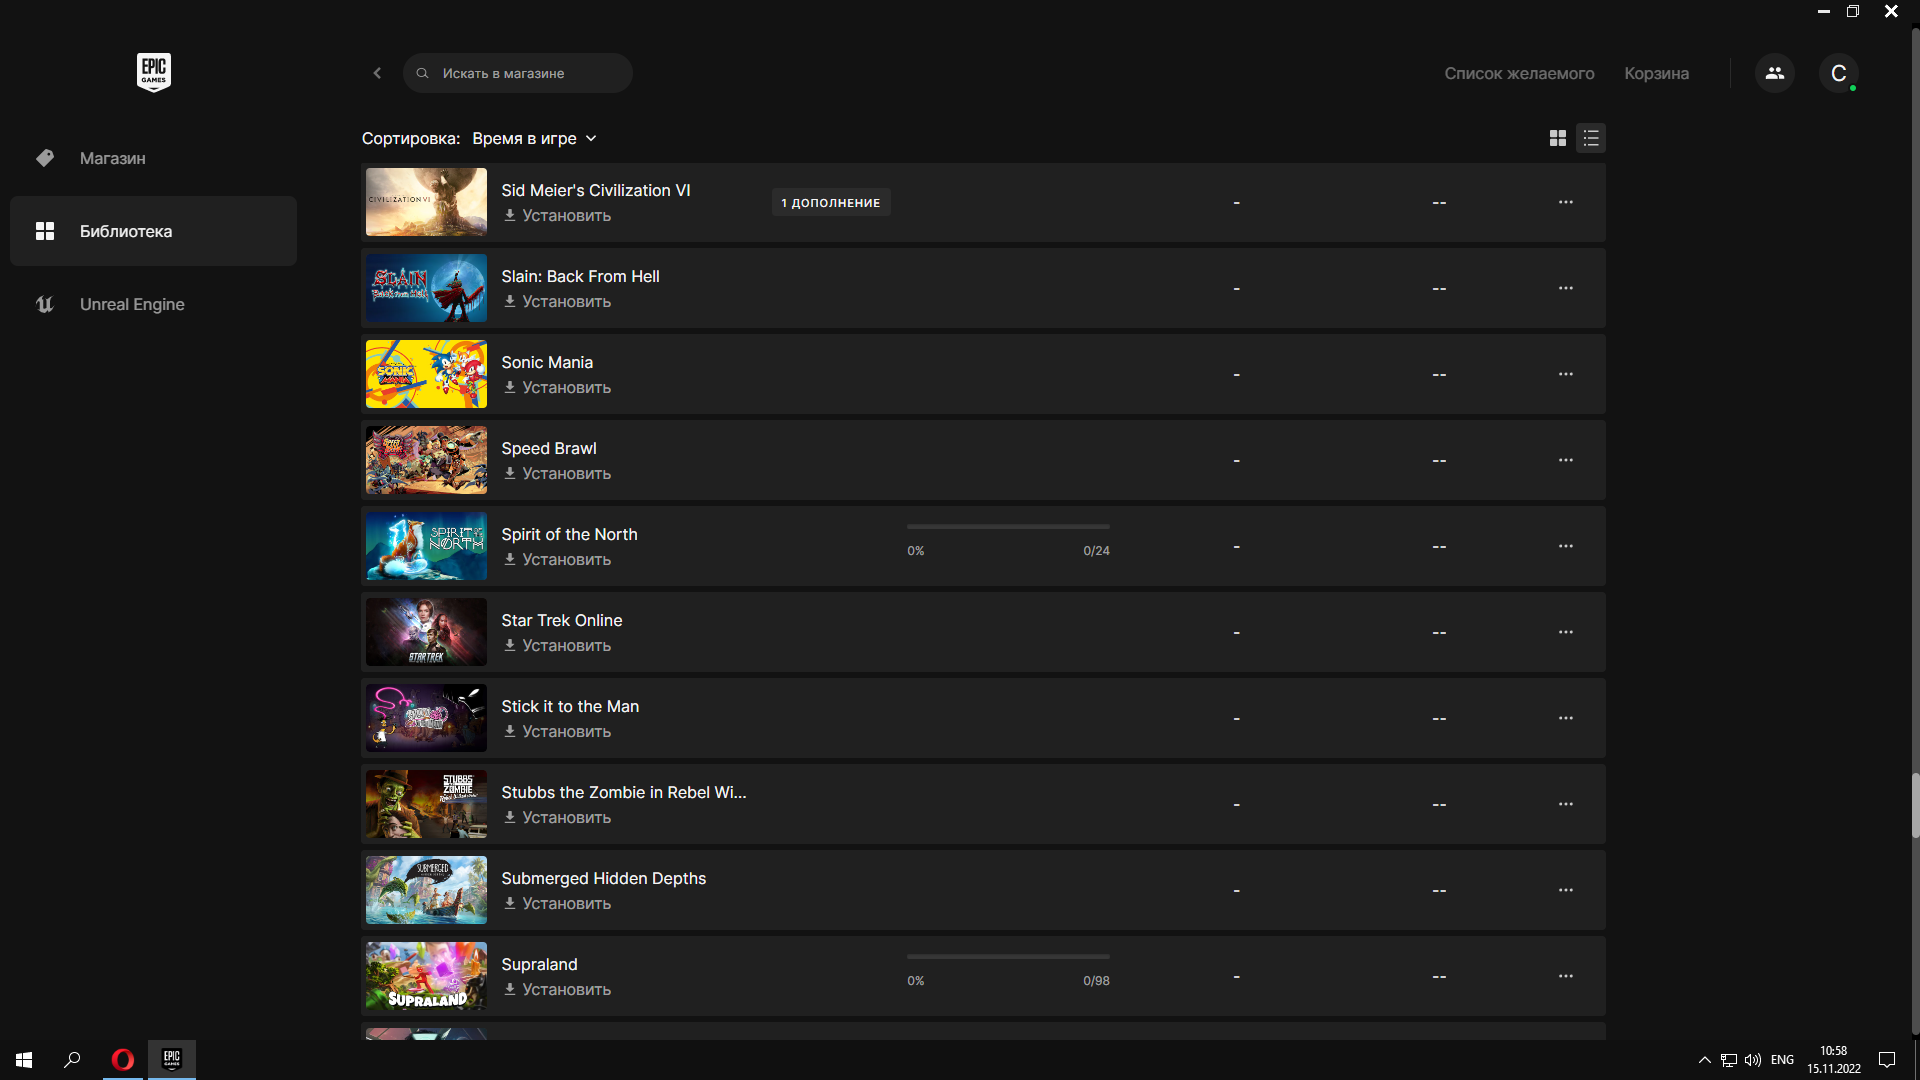Install Stubbs the Zombie
This screenshot has height=1080, width=1920.
pyautogui.click(x=557, y=817)
